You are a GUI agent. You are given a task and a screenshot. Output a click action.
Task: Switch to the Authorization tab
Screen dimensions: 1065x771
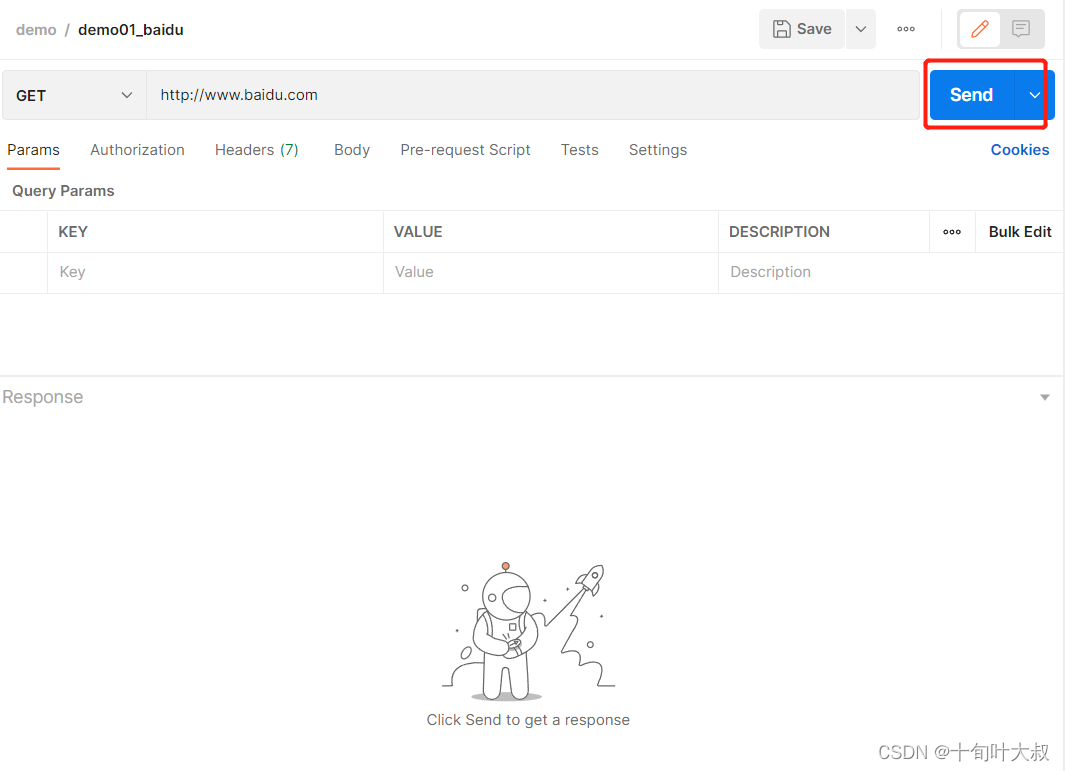pyautogui.click(x=137, y=150)
